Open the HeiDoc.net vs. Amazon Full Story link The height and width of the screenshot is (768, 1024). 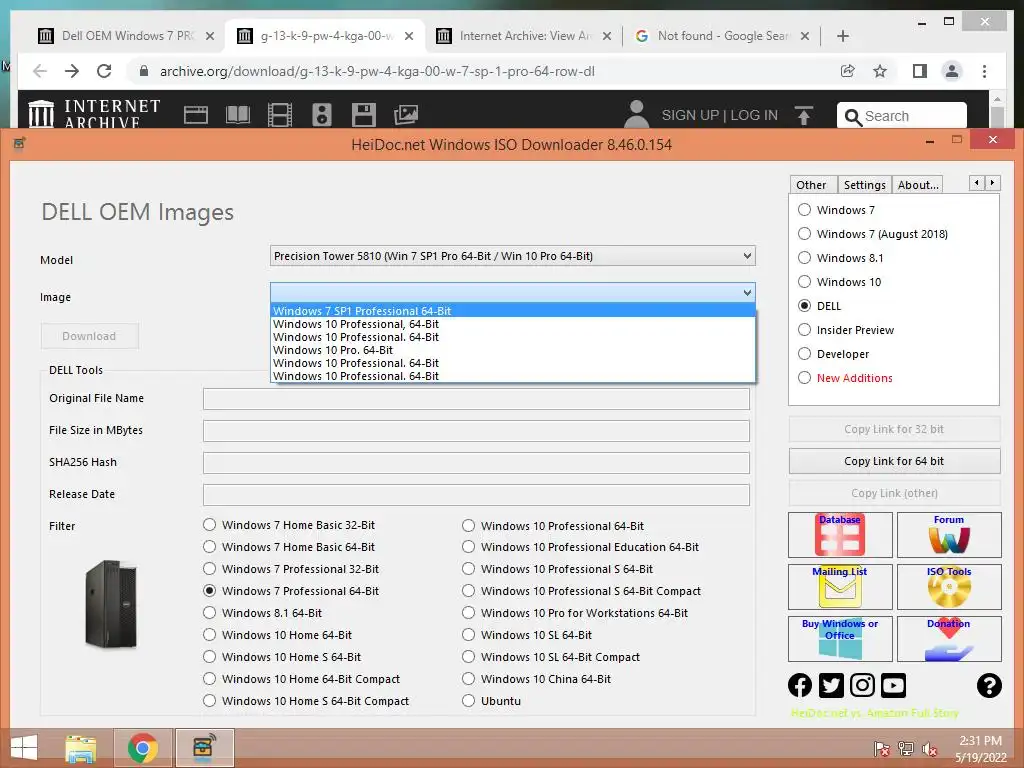(874, 713)
